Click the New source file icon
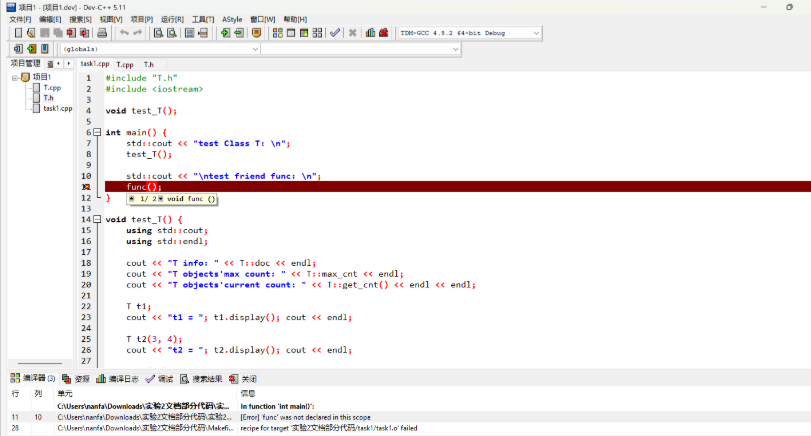 point(18,33)
